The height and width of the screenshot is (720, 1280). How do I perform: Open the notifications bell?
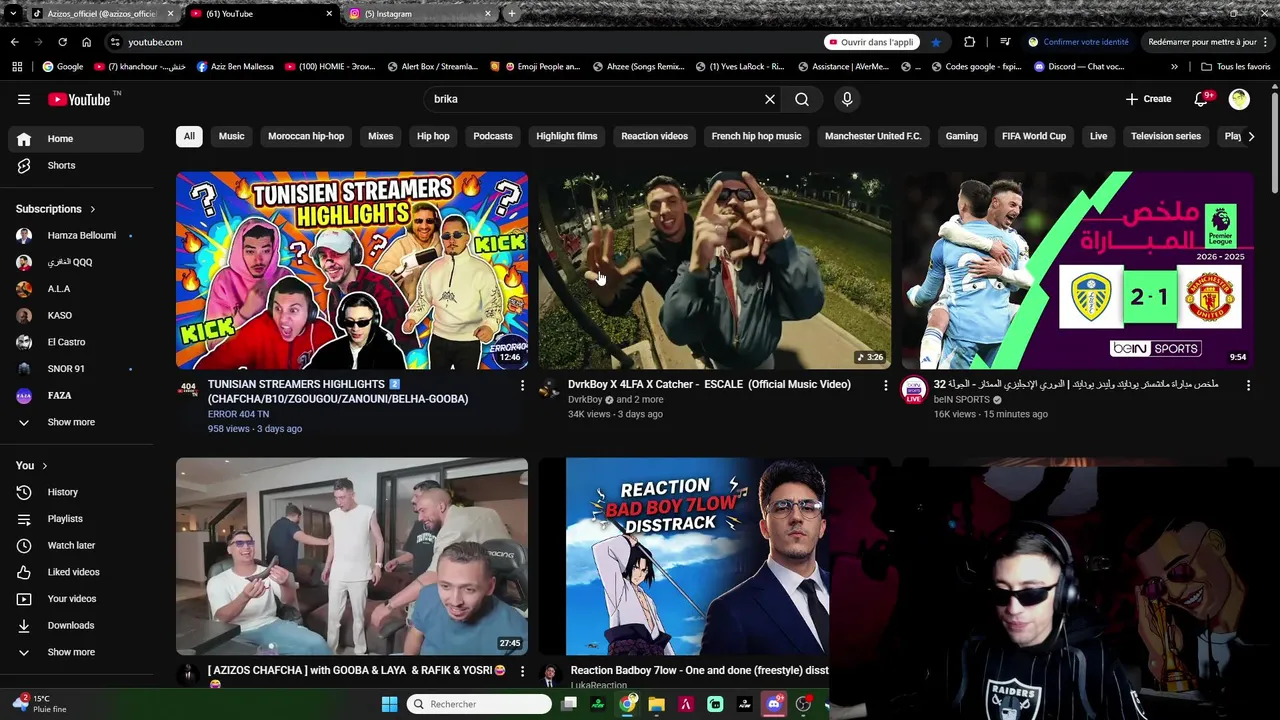tap(1202, 99)
